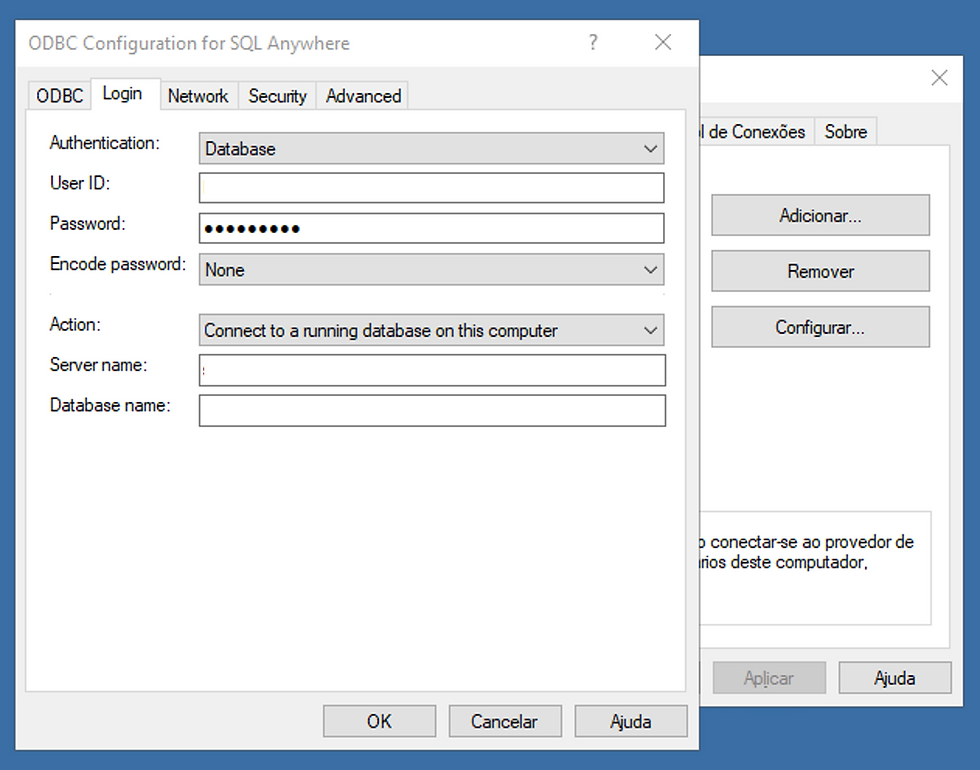Close the ODBC Configuration dialog
980x770 pixels.
(663, 42)
